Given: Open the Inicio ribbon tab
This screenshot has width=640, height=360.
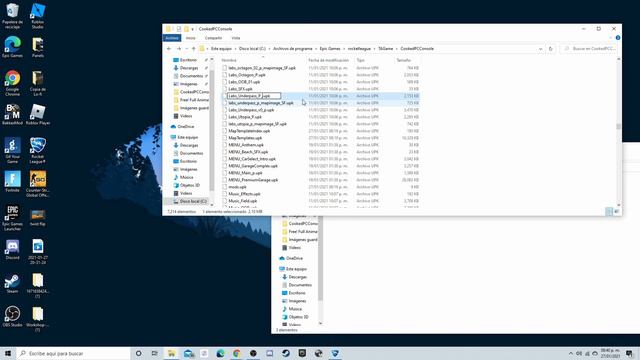Looking at the screenshot, I should [191, 38].
